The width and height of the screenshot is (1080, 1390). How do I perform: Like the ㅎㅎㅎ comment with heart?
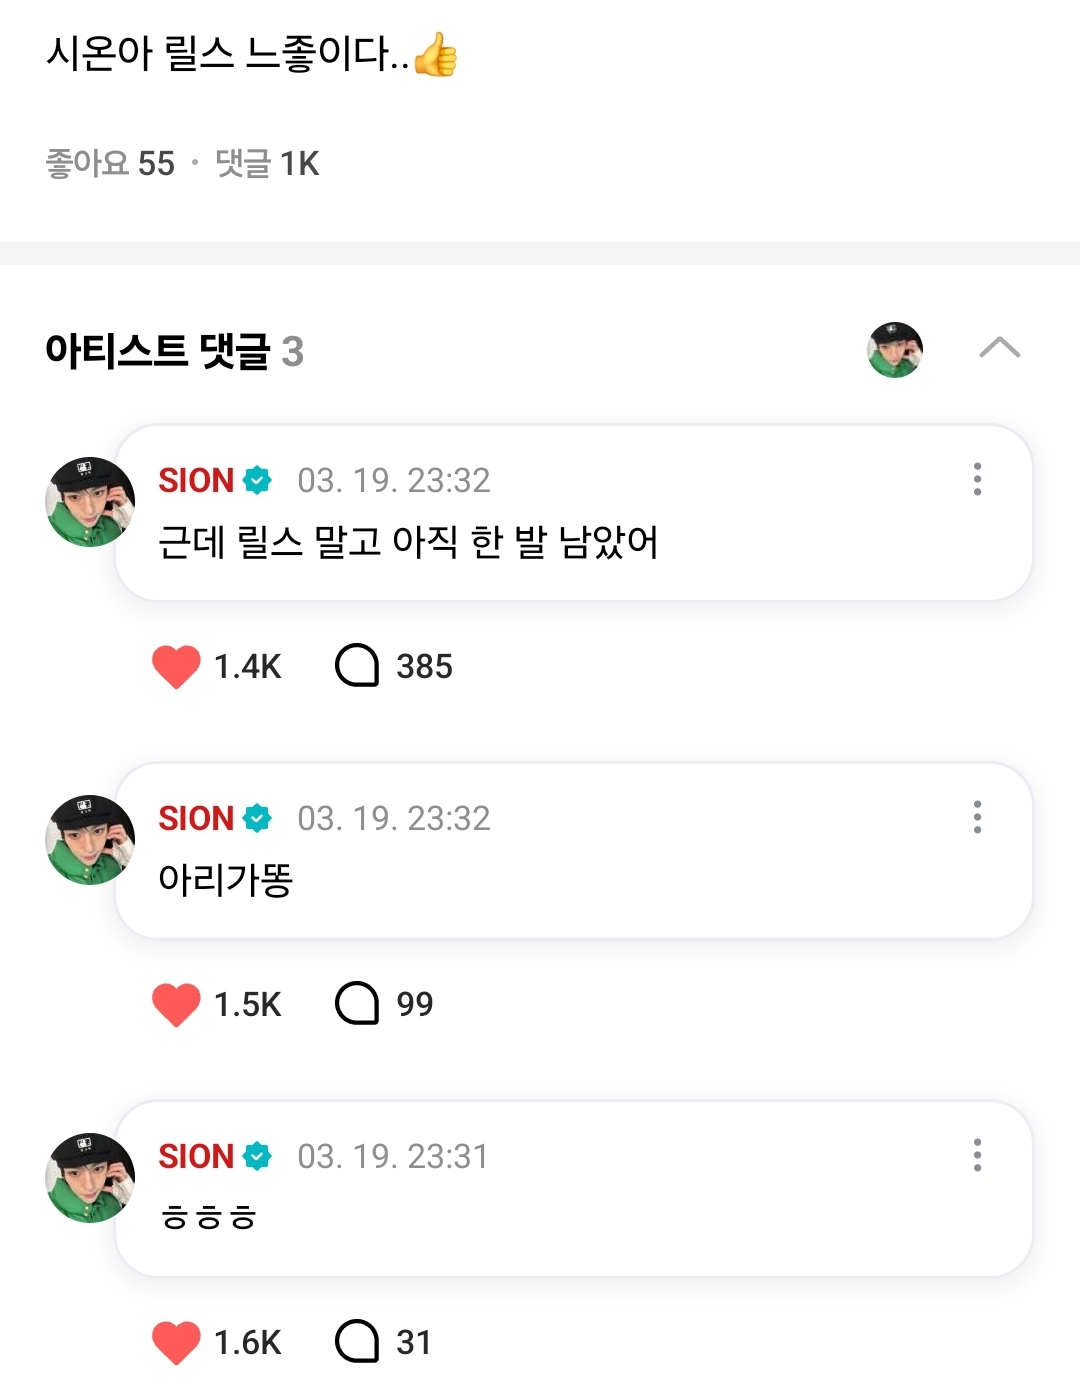pyautogui.click(x=177, y=1342)
